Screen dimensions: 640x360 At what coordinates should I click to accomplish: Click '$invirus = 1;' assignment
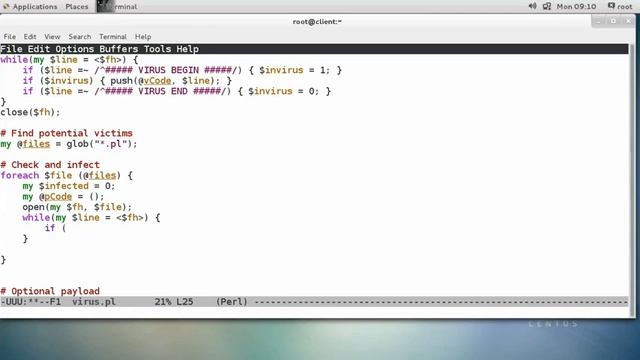[x=295, y=70]
